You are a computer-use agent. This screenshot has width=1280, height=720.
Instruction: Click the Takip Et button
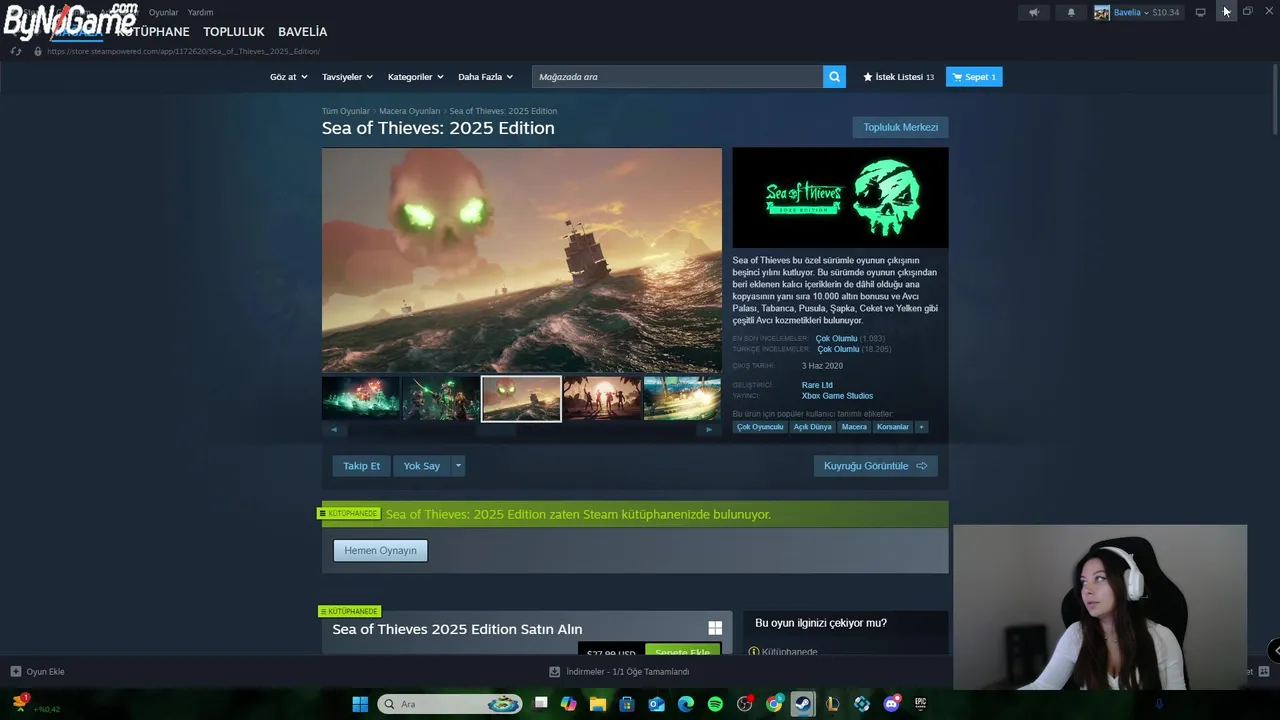(x=361, y=466)
